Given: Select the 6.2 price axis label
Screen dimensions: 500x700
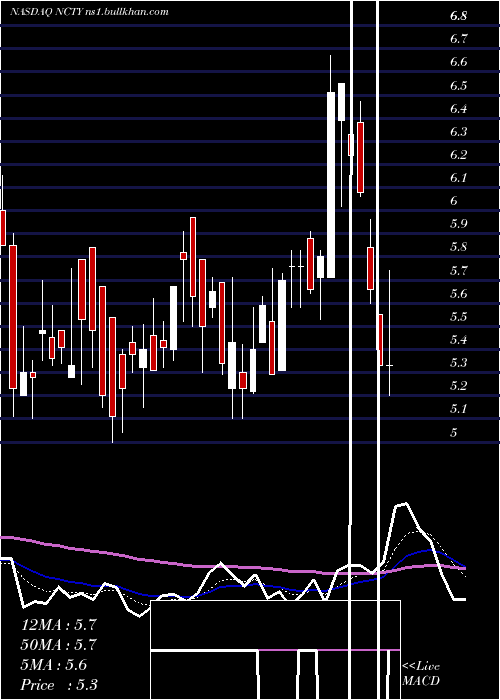Looking at the screenshot, I should [458, 155].
